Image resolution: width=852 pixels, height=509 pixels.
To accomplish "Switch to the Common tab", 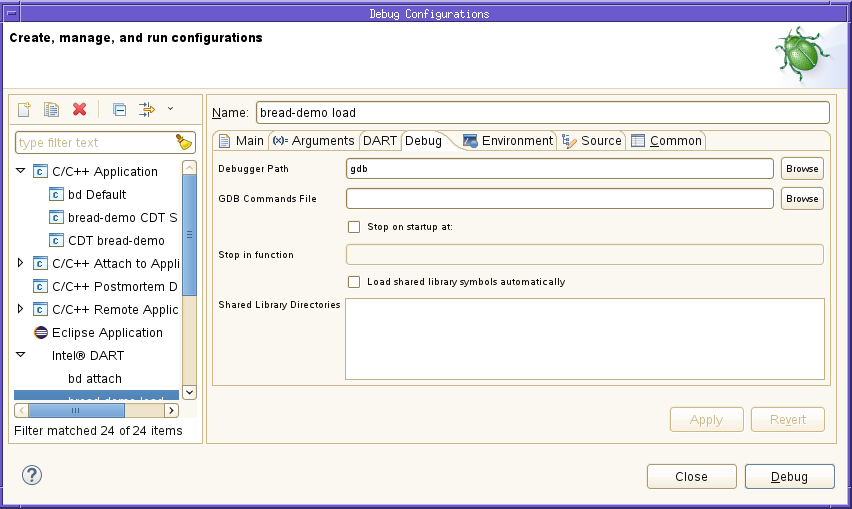I will pos(667,141).
